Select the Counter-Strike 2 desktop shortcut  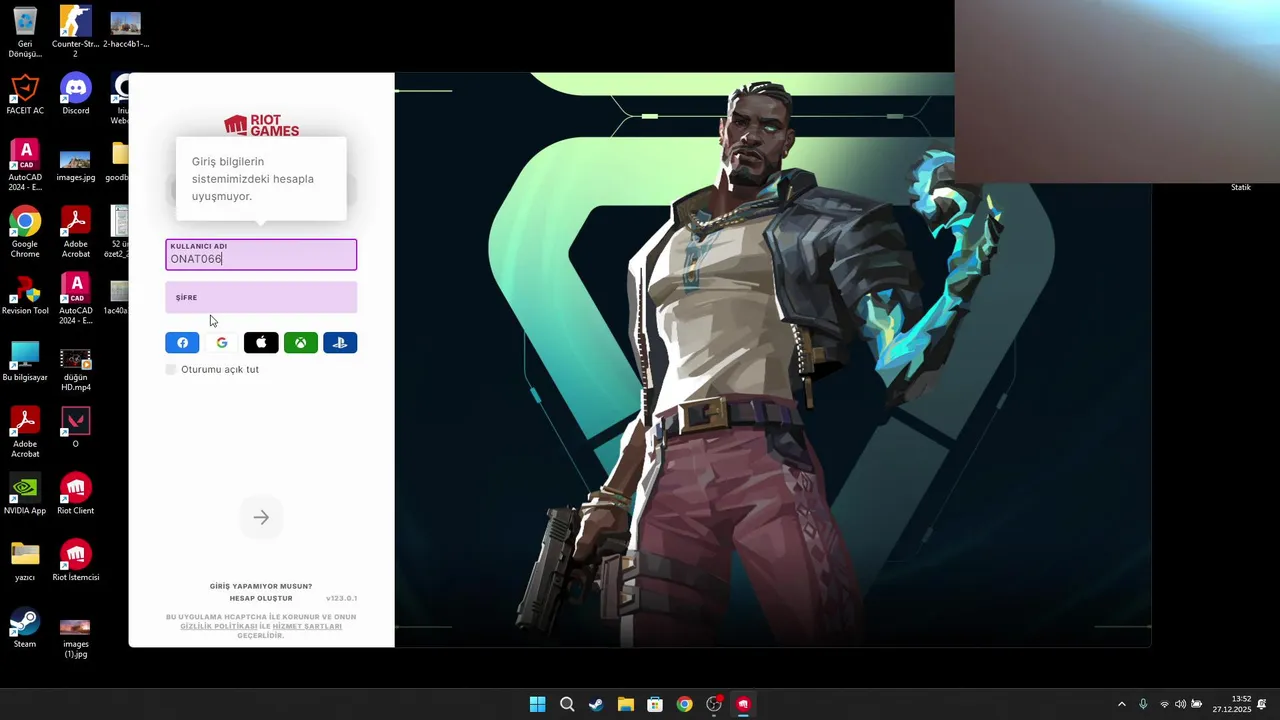click(x=75, y=31)
